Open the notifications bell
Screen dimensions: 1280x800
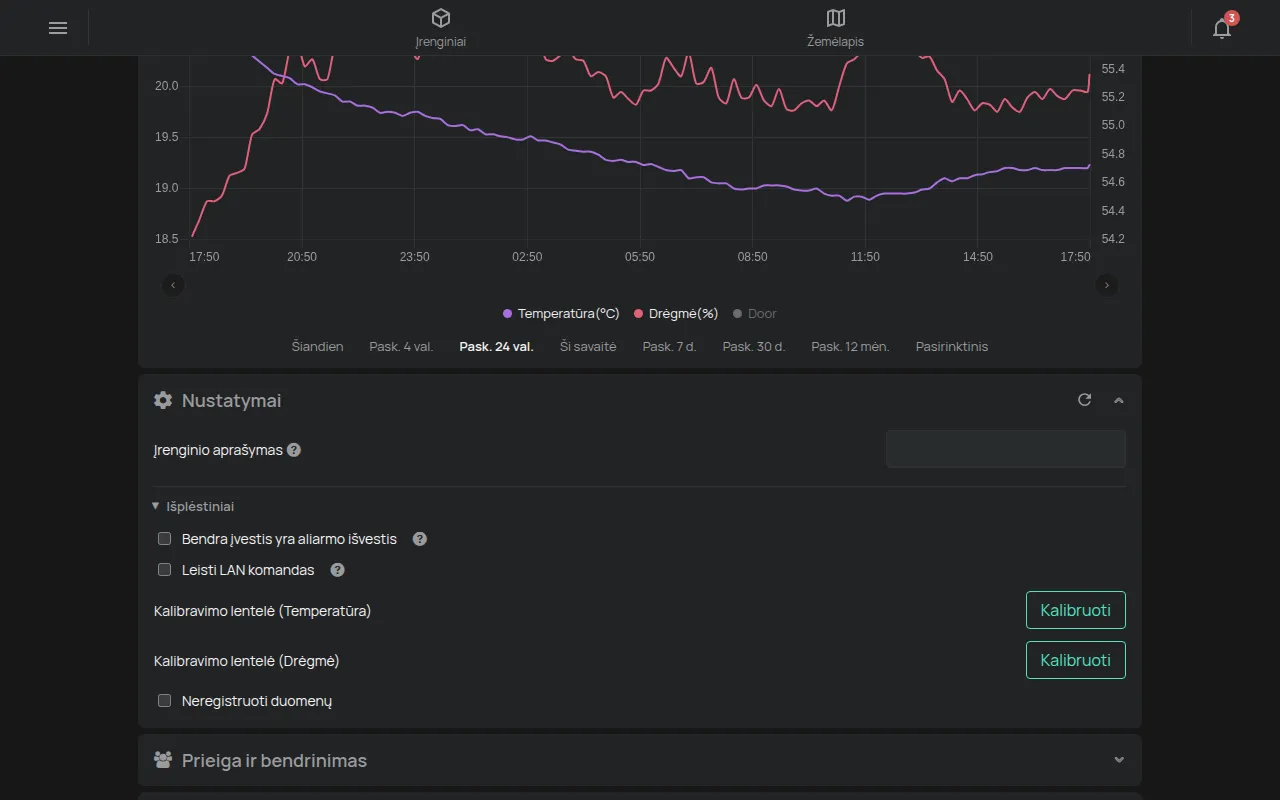[x=1222, y=28]
